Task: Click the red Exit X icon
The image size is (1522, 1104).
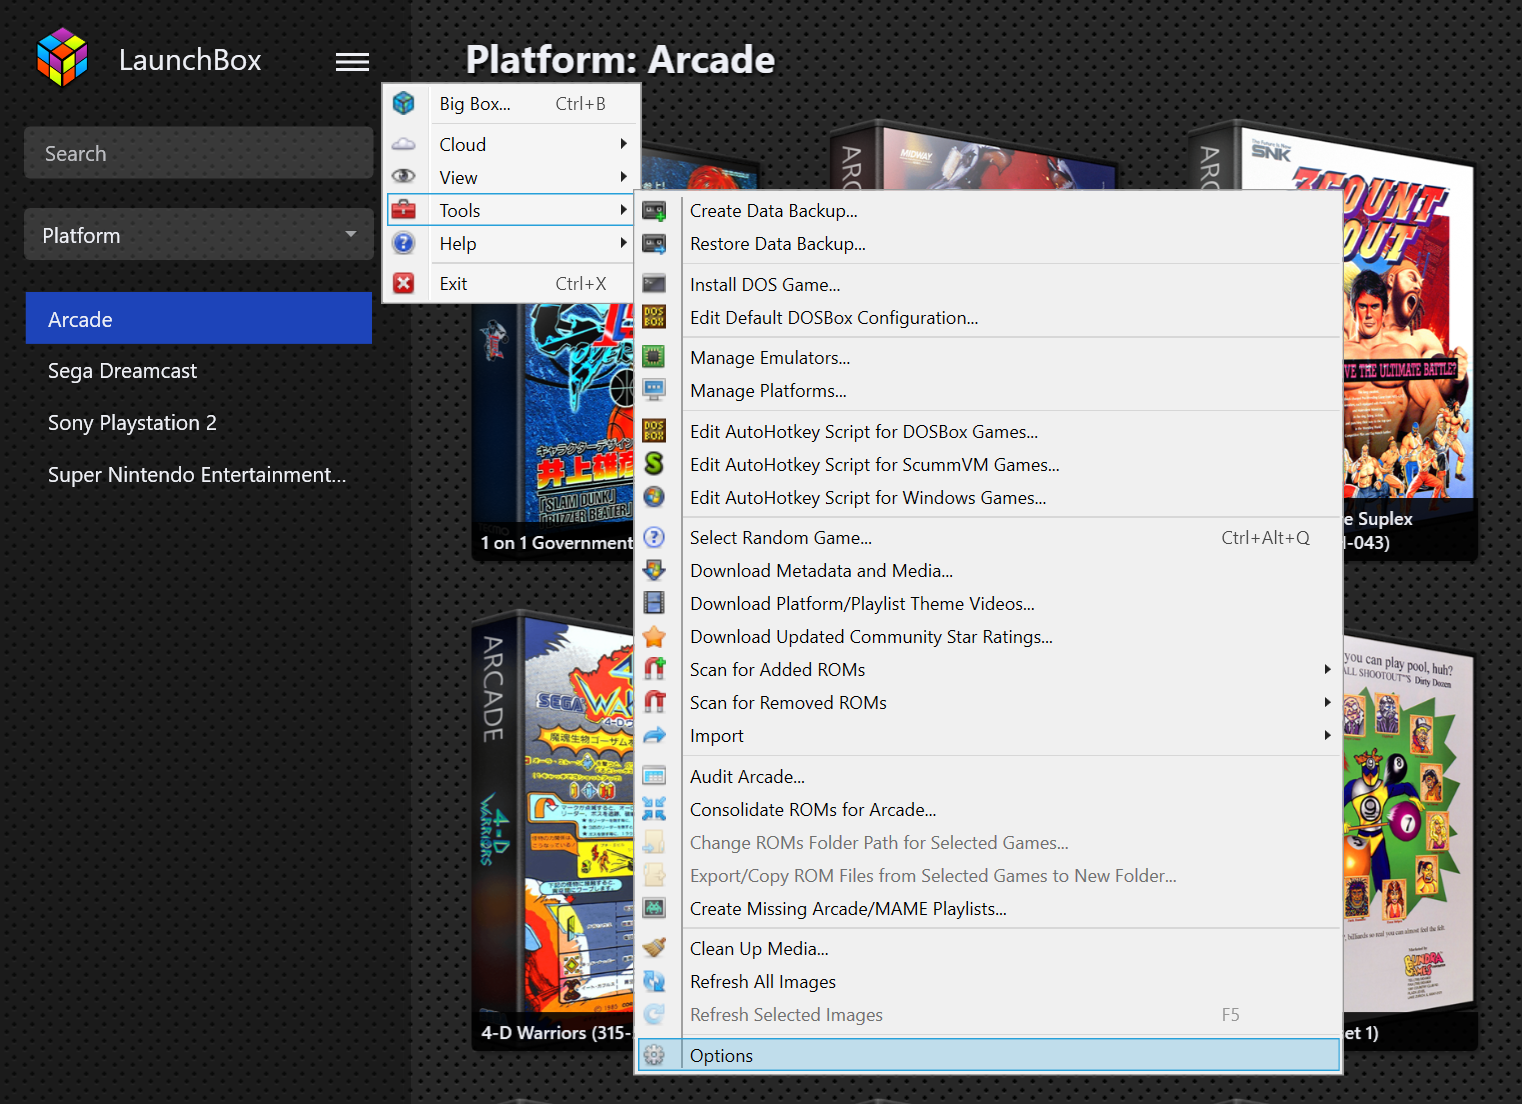Action: (404, 283)
